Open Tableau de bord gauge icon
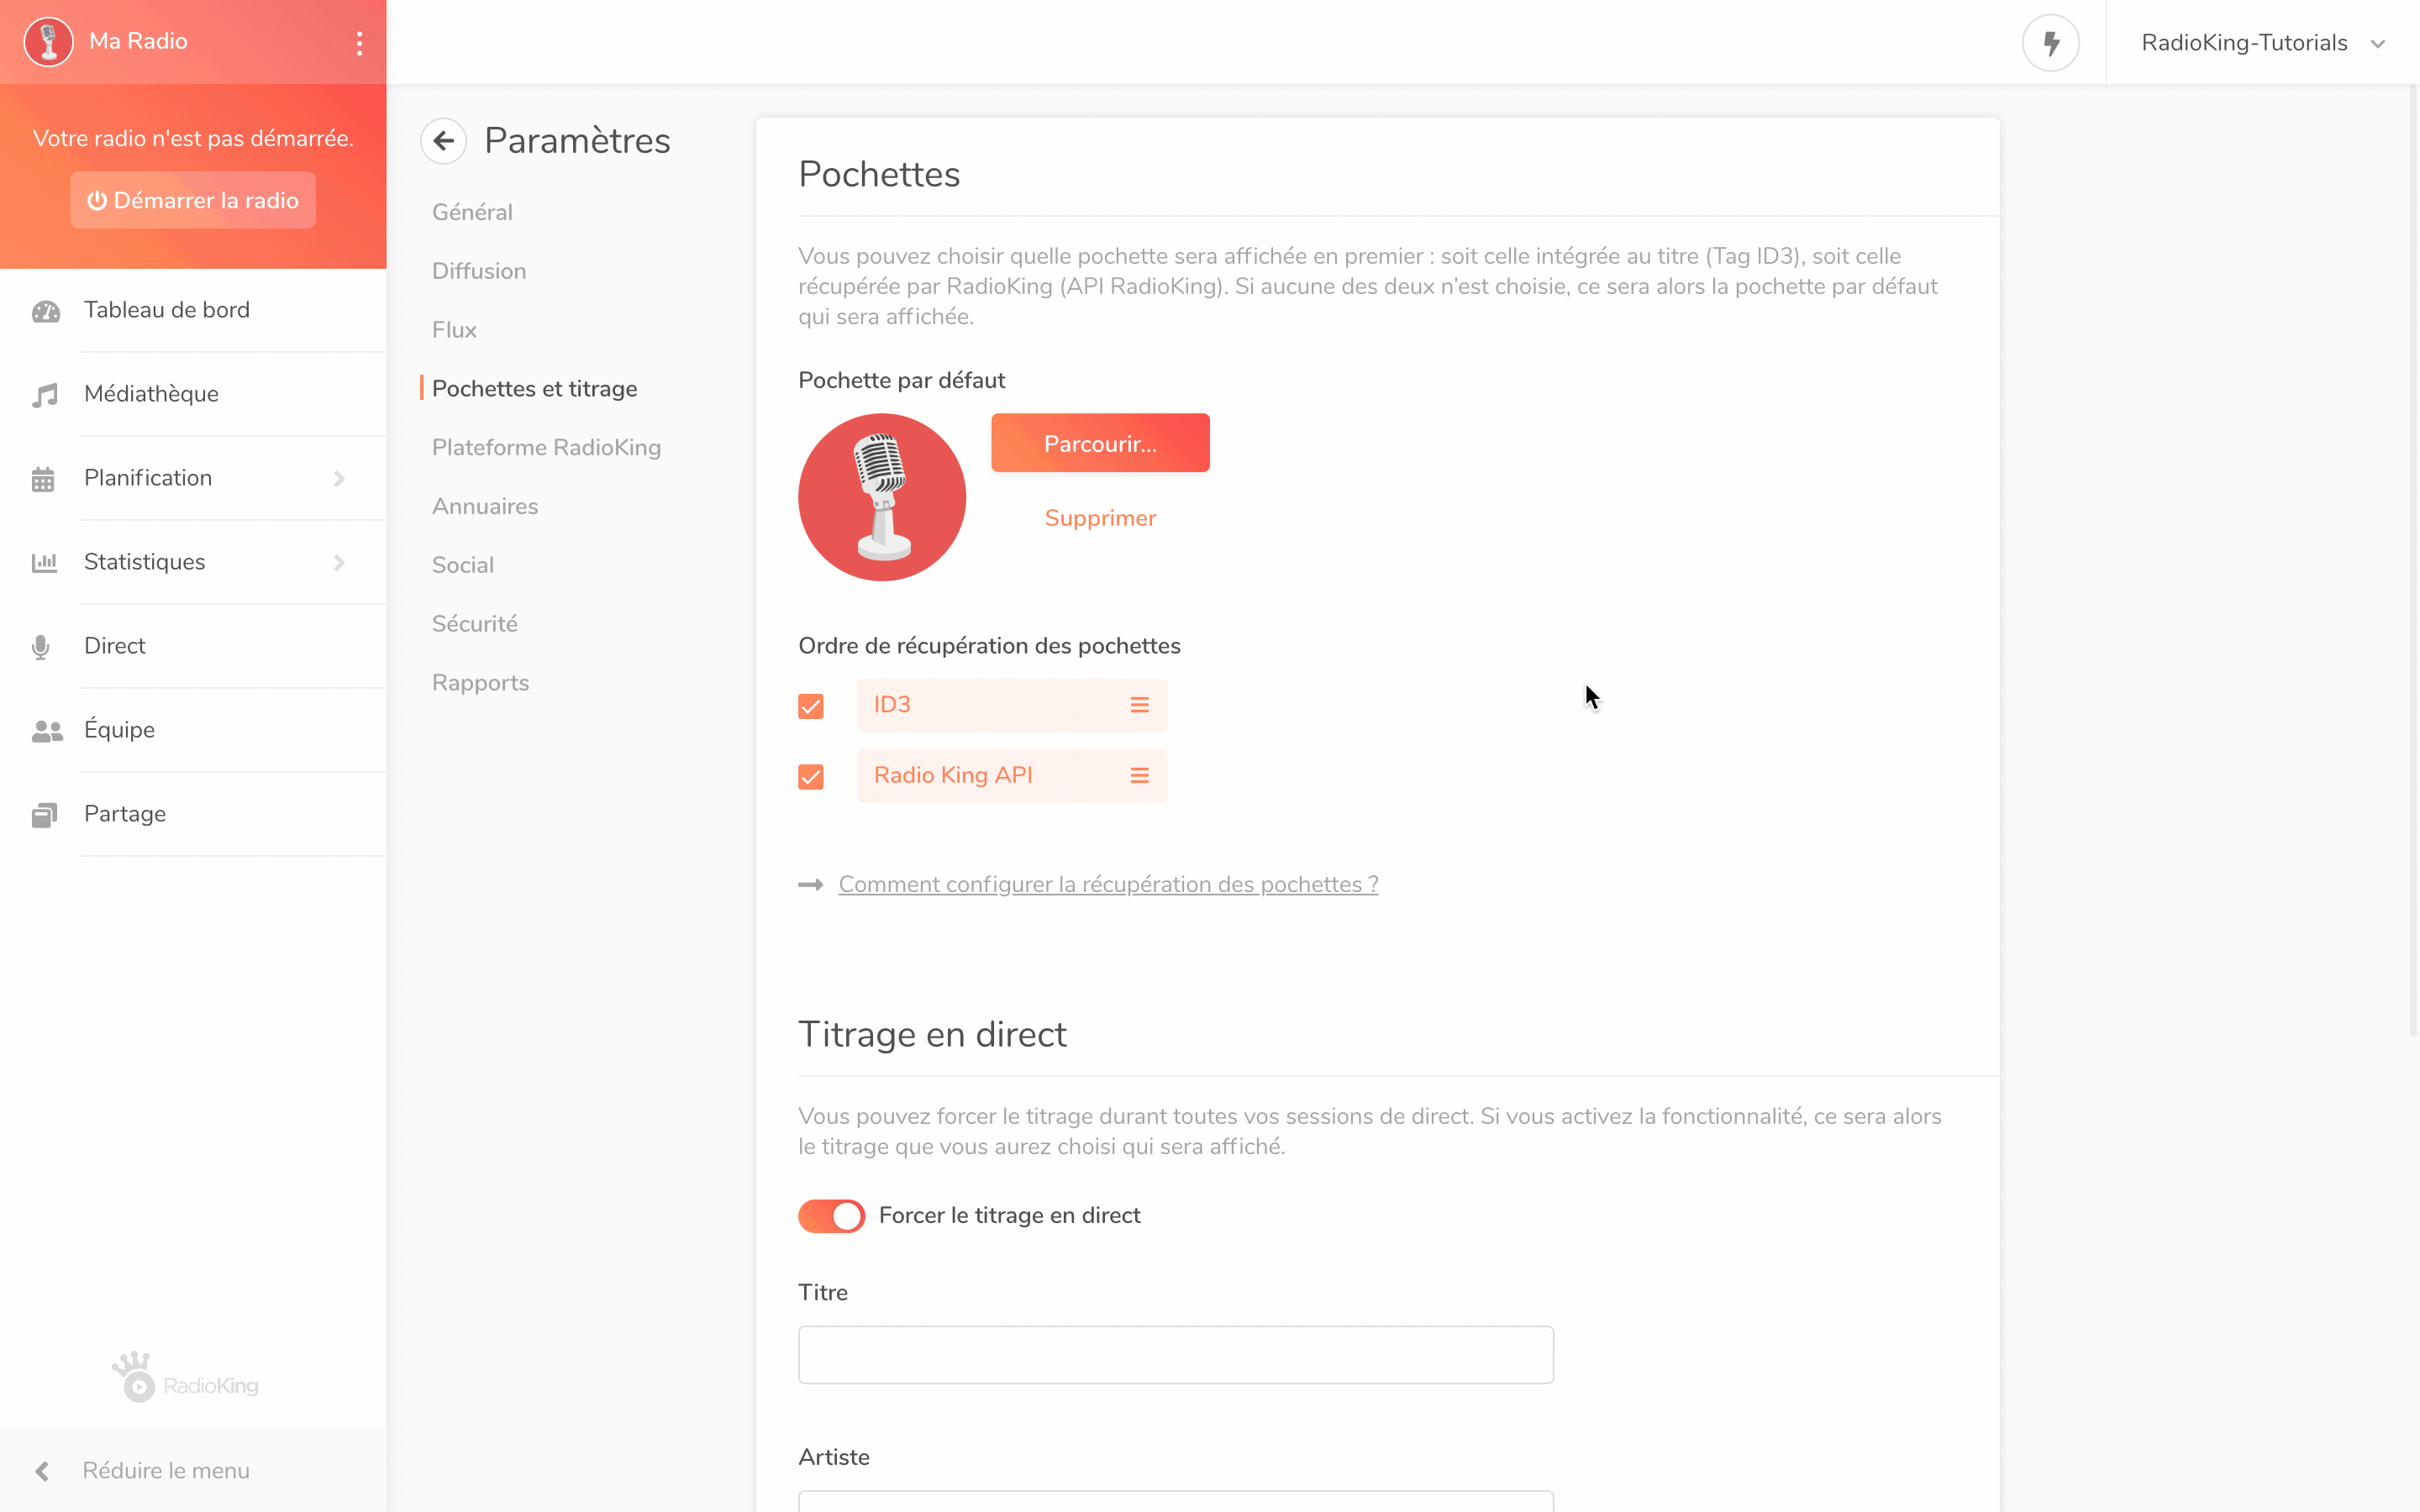Screen dimensions: 2420x1512 45,311
